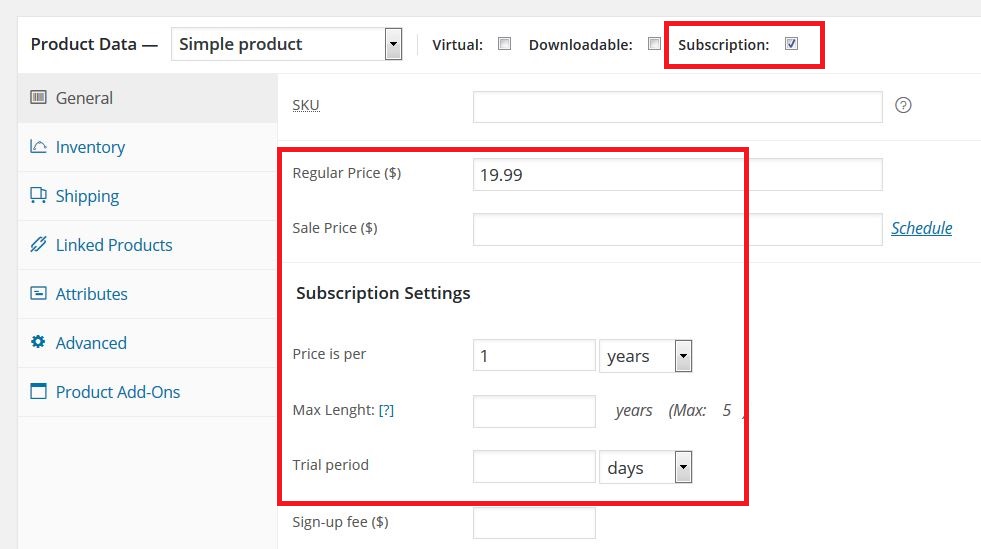Image resolution: width=981 pixels, height=549 pixels.
Task: Click the Attributes panel icon
Action: (39, 294)
